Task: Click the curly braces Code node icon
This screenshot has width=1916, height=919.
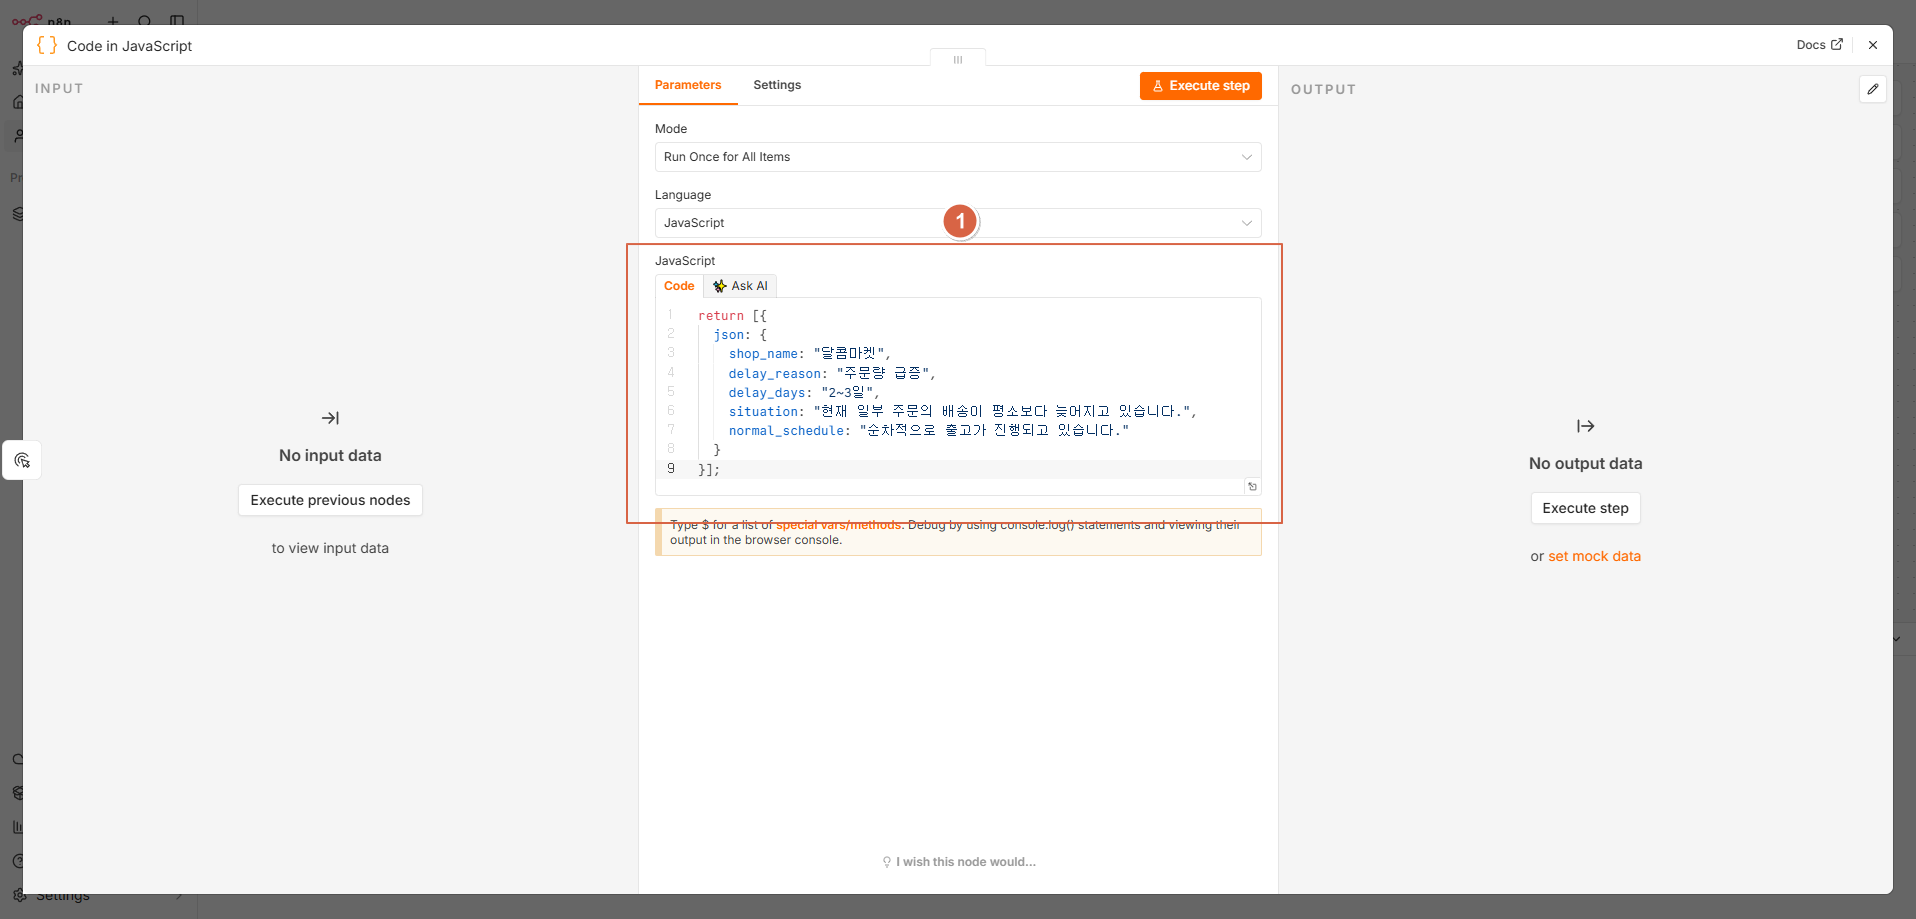Action: (x=46, y=45)
